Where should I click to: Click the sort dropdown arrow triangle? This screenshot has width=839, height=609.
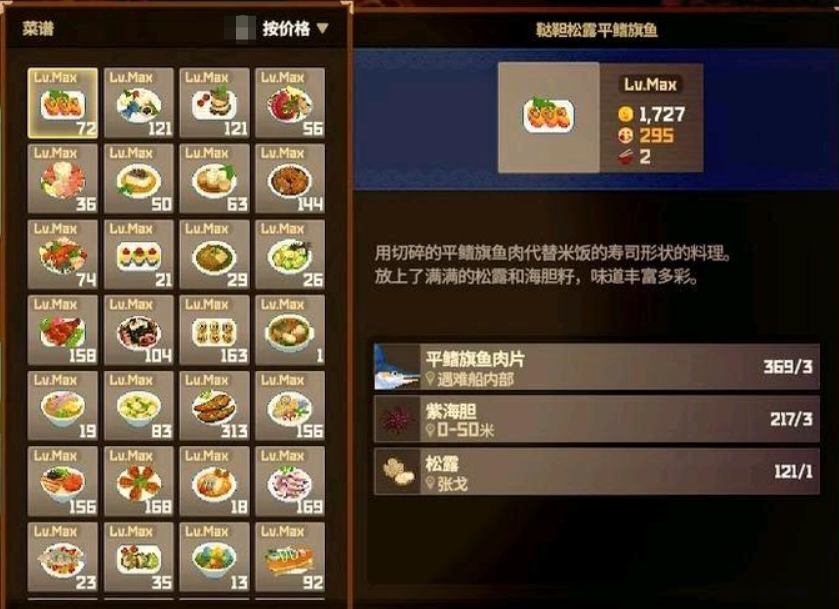click(x=322, y=28)
